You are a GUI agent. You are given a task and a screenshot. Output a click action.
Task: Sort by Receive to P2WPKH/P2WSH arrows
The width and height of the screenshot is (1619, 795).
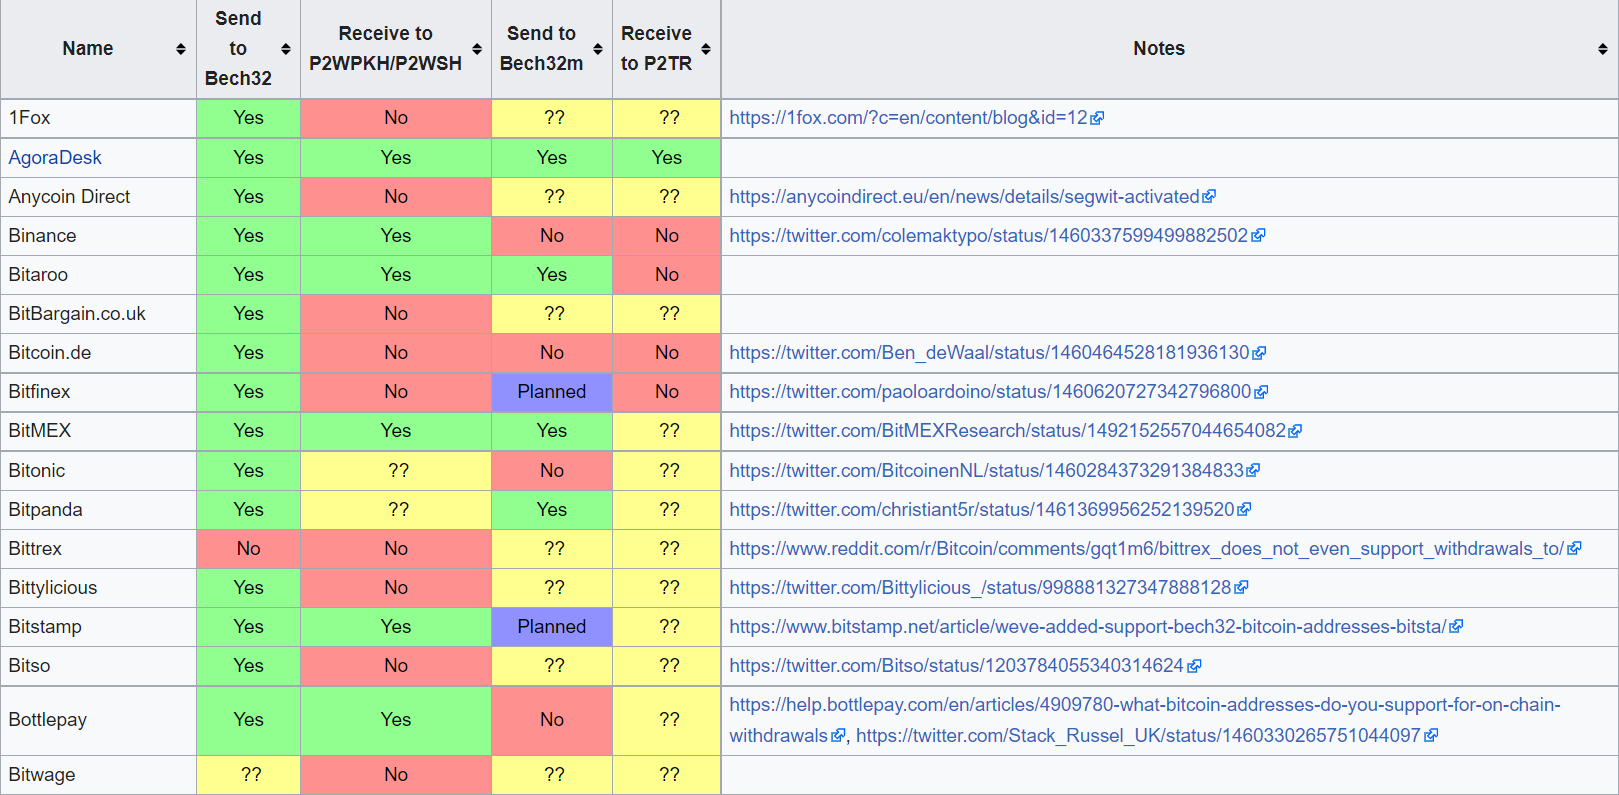click(x=477, y=49)
